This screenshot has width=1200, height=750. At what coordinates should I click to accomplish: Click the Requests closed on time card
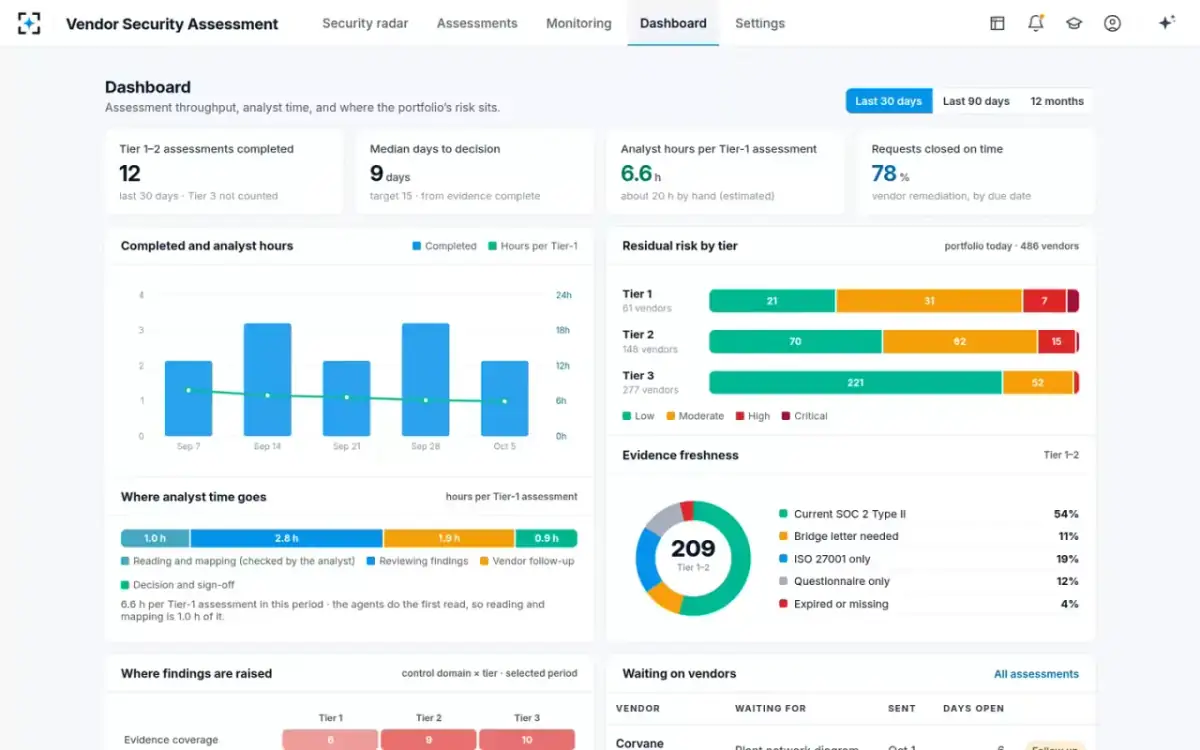[976, 172]
